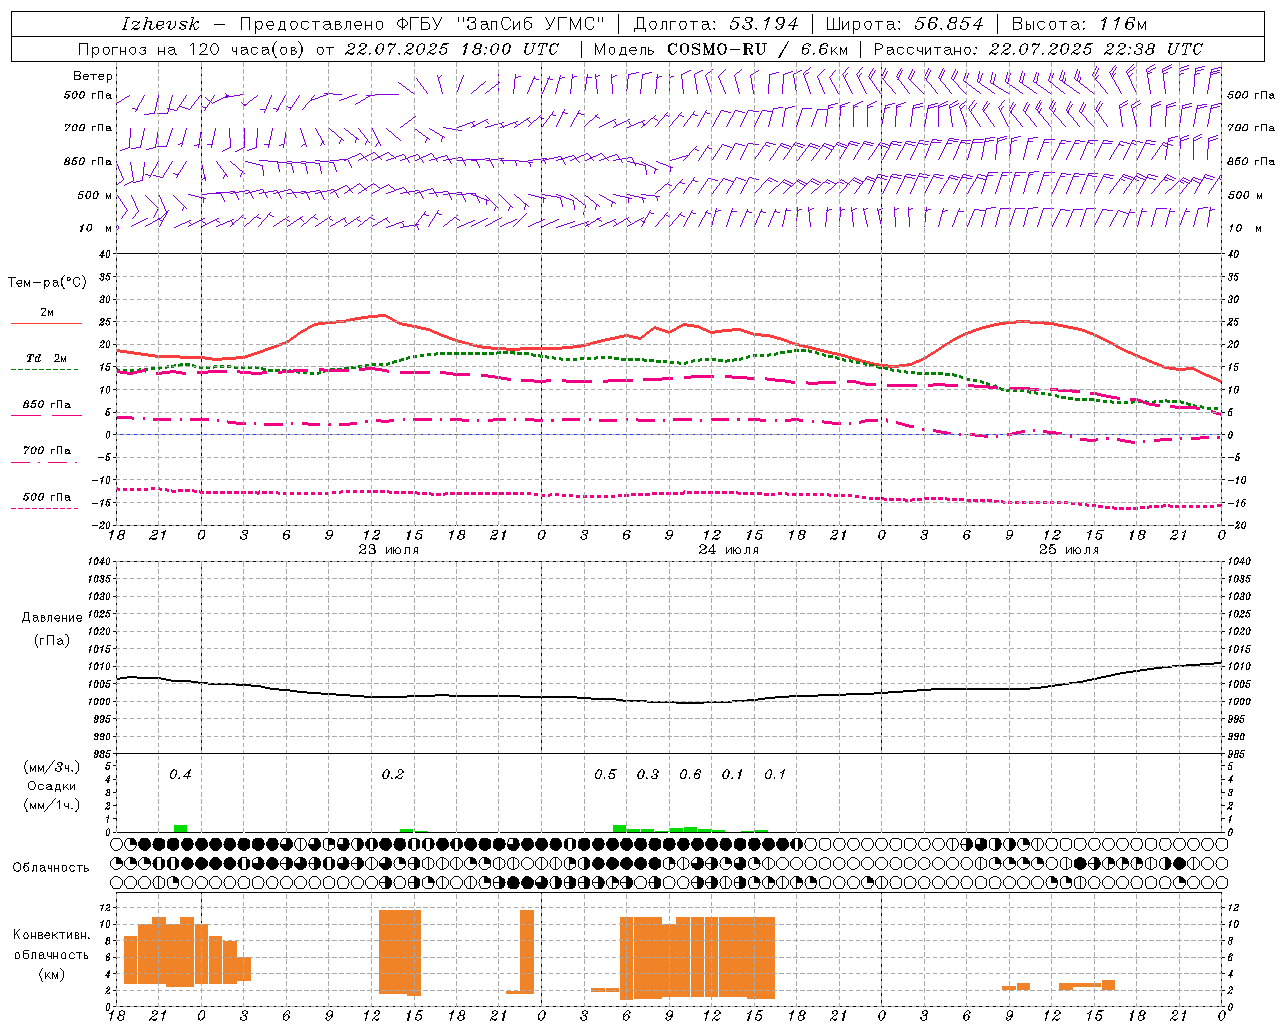Click the 500 гПа dotted legend line
1280x1024 pixels.
[46, 508]
